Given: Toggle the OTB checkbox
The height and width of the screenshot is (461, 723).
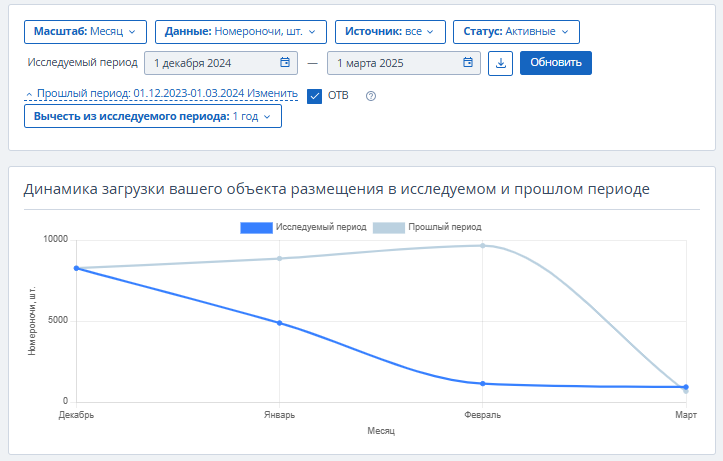Looking at the screenshot, I should 314,96.
